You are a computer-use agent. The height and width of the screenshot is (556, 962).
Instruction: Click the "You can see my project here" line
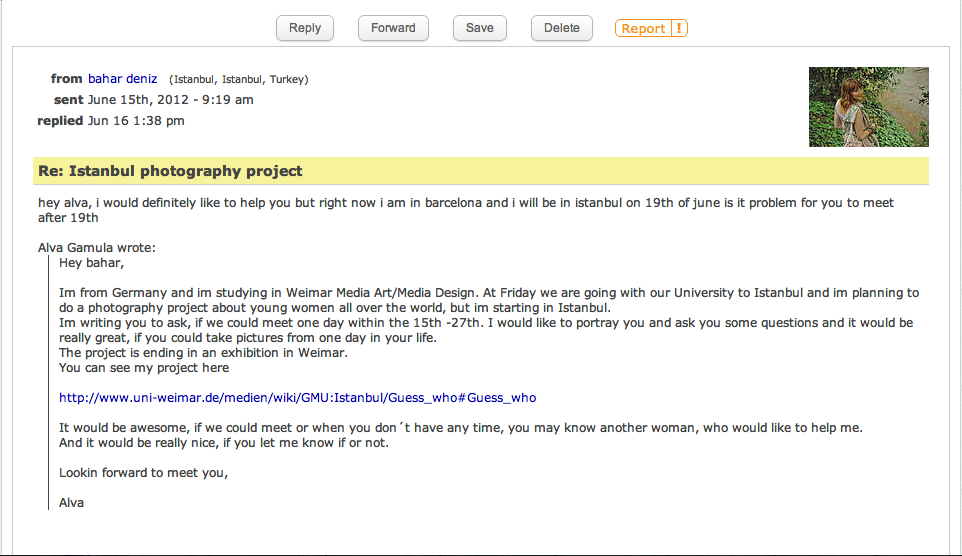point(144,368)
